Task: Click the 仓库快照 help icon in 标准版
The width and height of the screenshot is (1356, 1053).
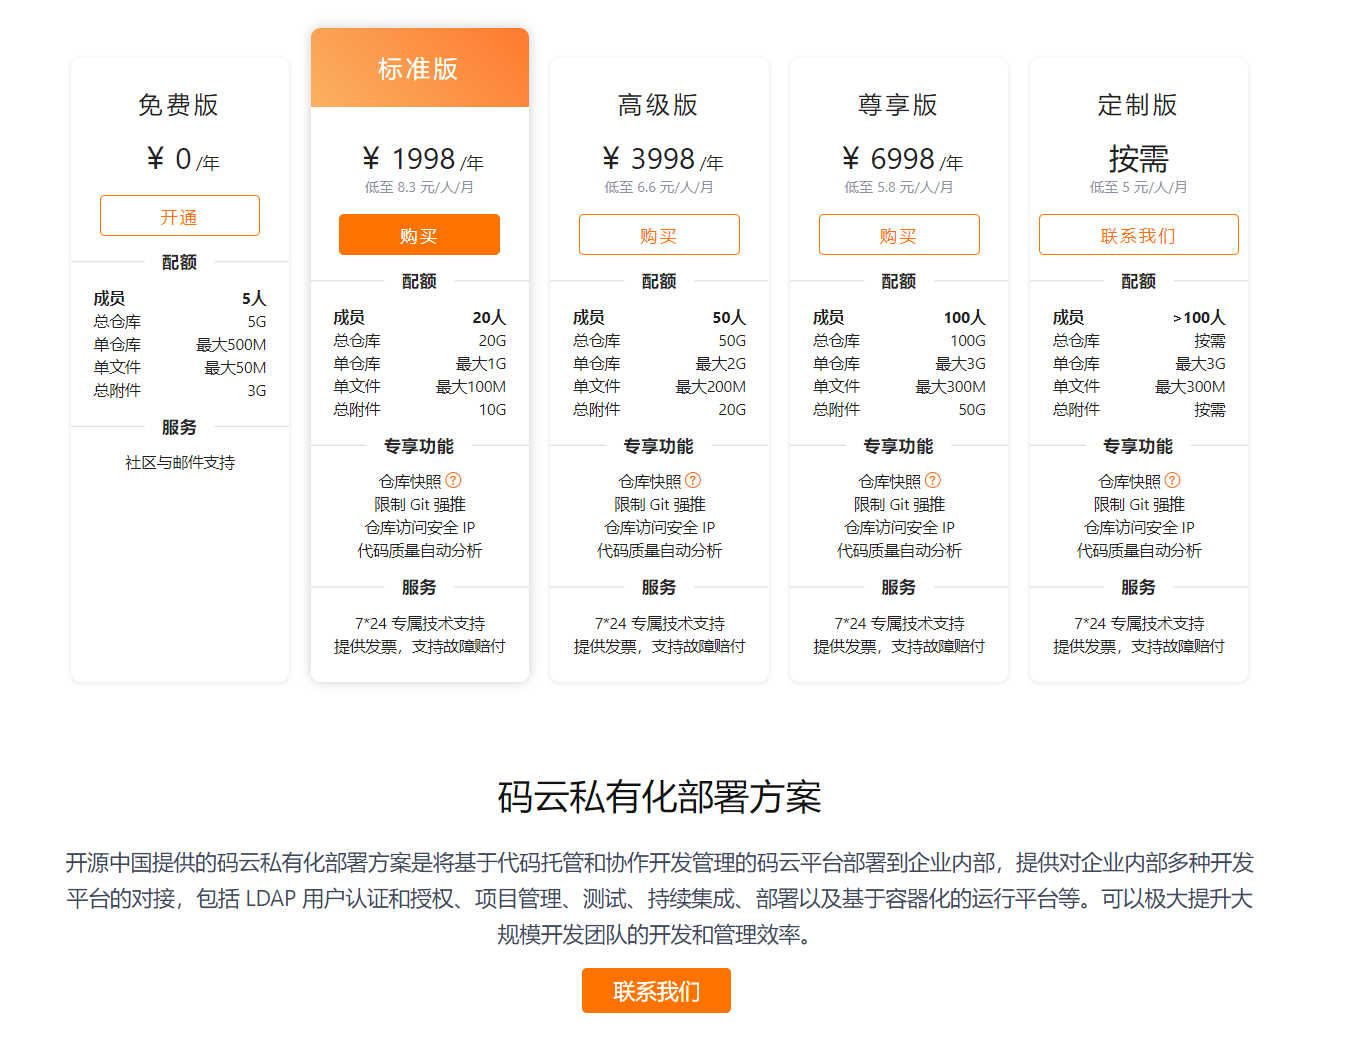Action: pos(453,481)
